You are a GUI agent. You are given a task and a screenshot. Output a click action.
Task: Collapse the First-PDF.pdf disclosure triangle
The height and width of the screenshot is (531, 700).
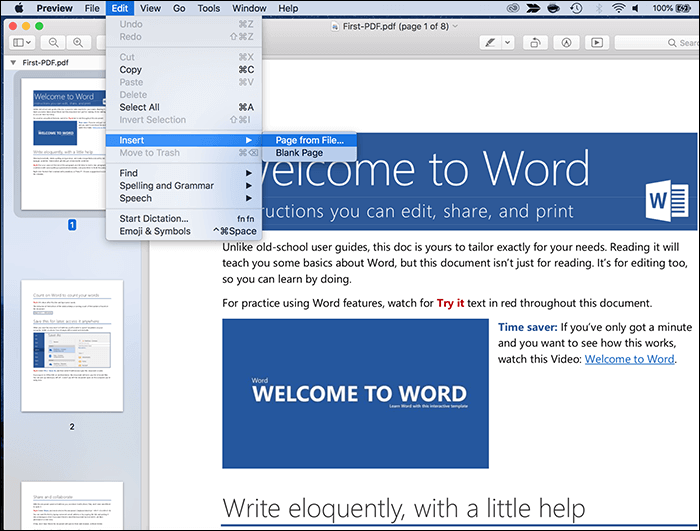click(x=12, y=62)
